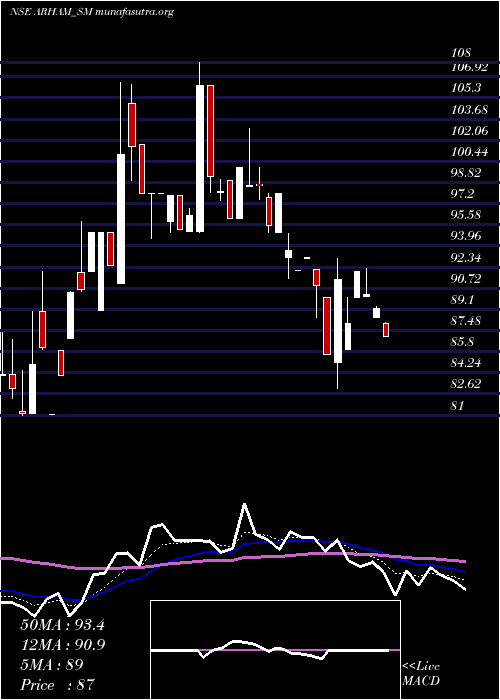
Task: Click the last red candle near 87
Action: 386,330
